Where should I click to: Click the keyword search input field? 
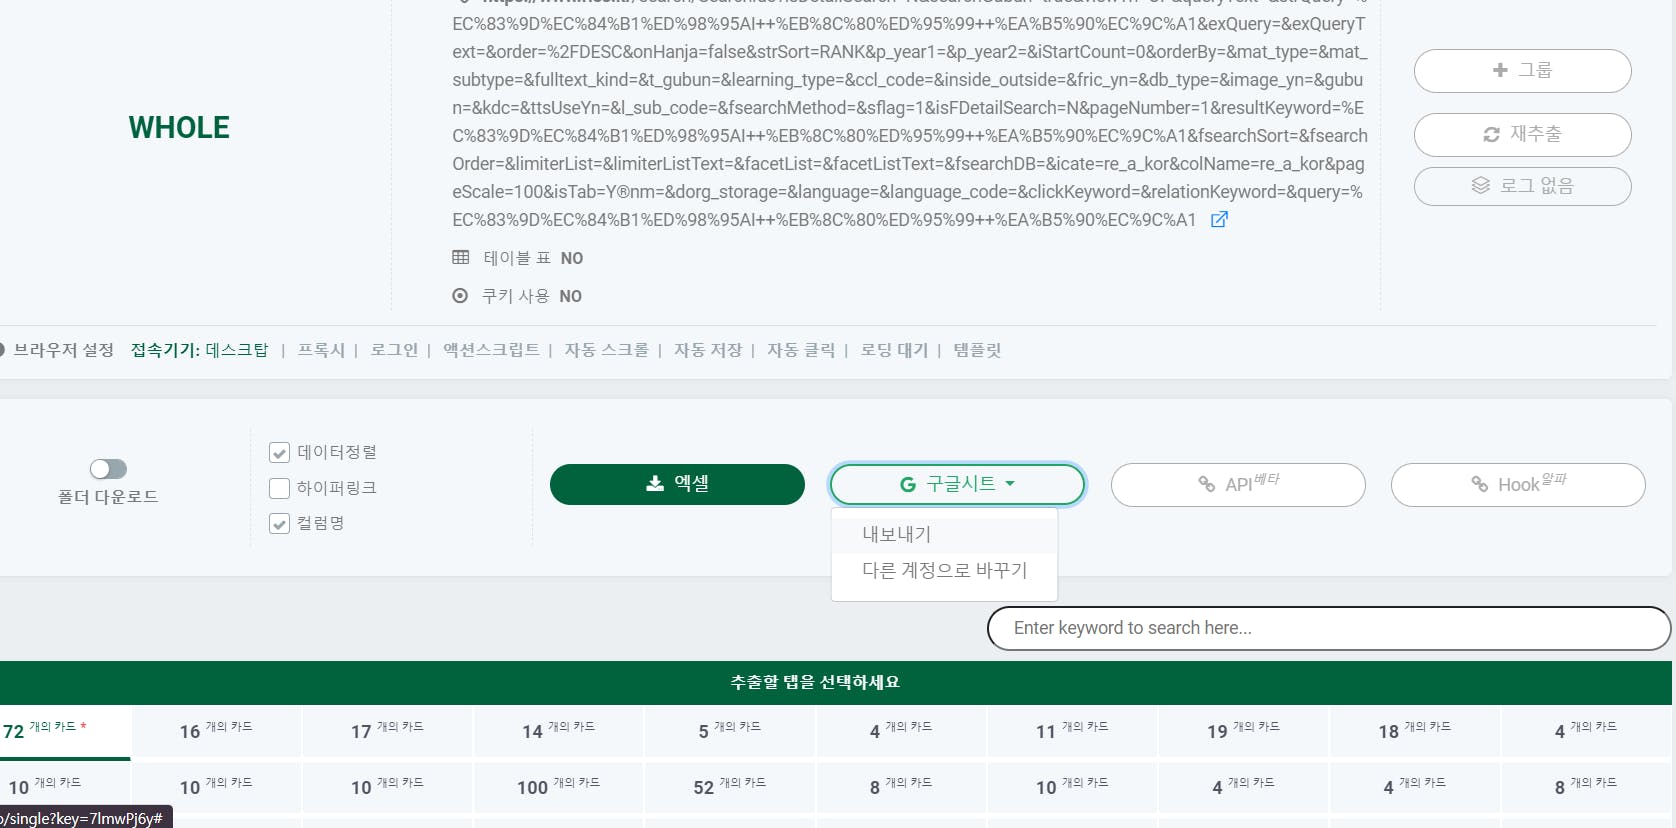pyautogui.click(x=1328, y=628)
